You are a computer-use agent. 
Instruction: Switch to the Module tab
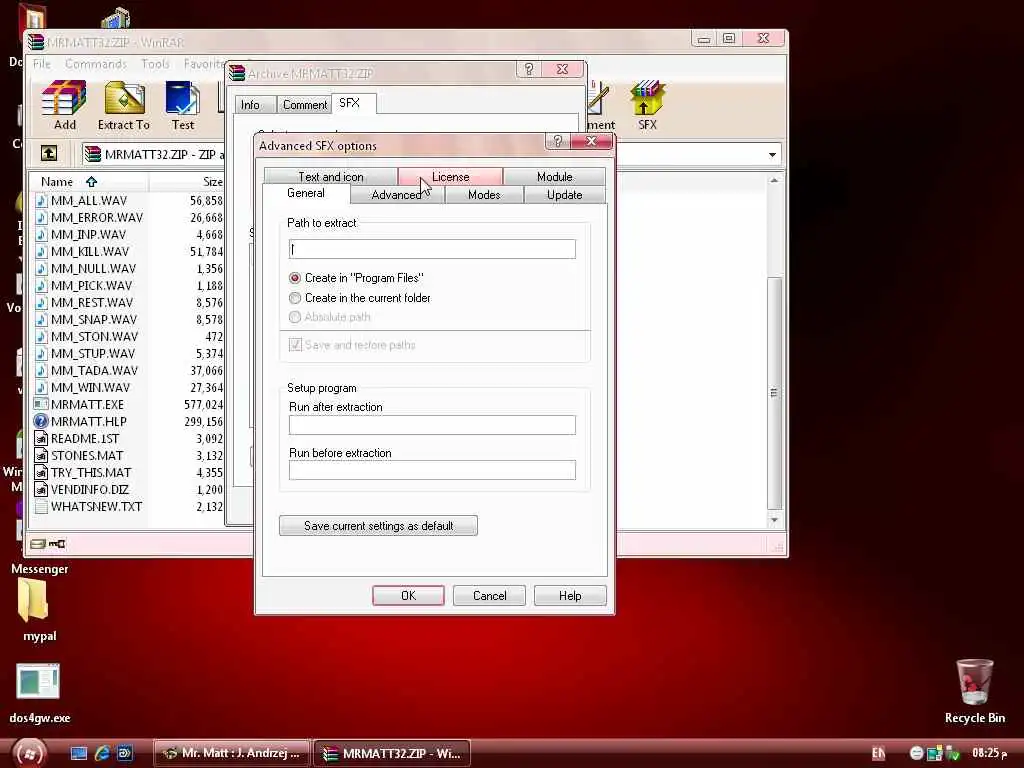pos(554,177)
